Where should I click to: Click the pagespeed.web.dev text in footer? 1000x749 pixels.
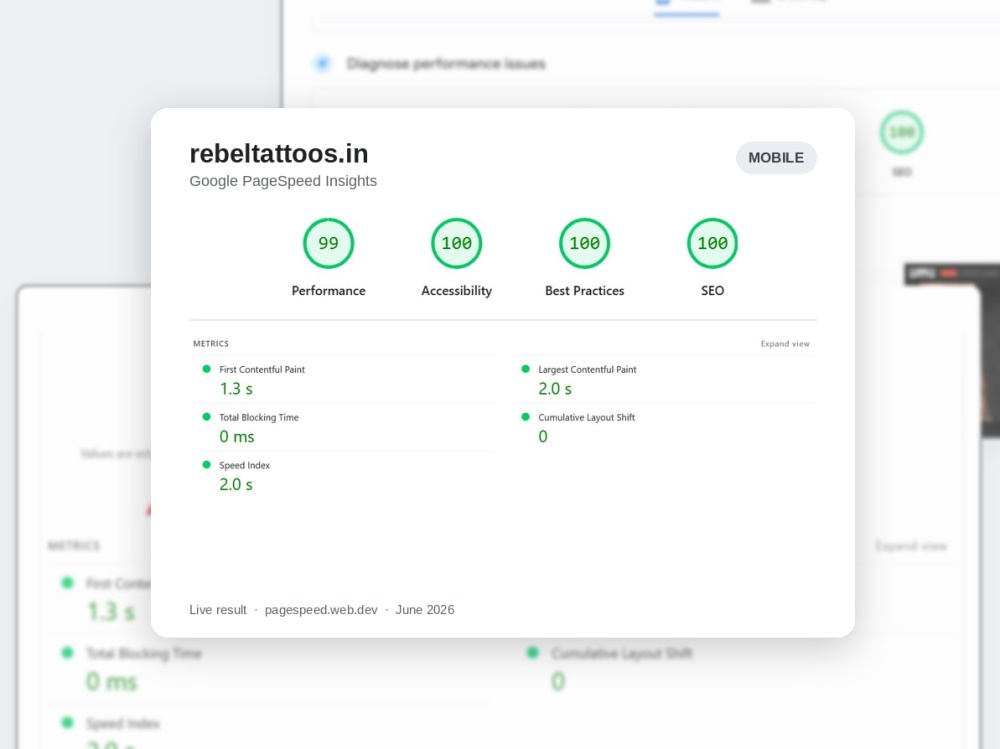321,610
